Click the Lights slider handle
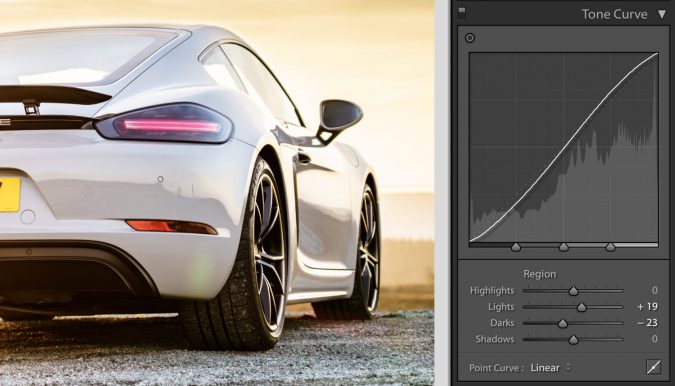The image size is (675, 386). [582, 307]
